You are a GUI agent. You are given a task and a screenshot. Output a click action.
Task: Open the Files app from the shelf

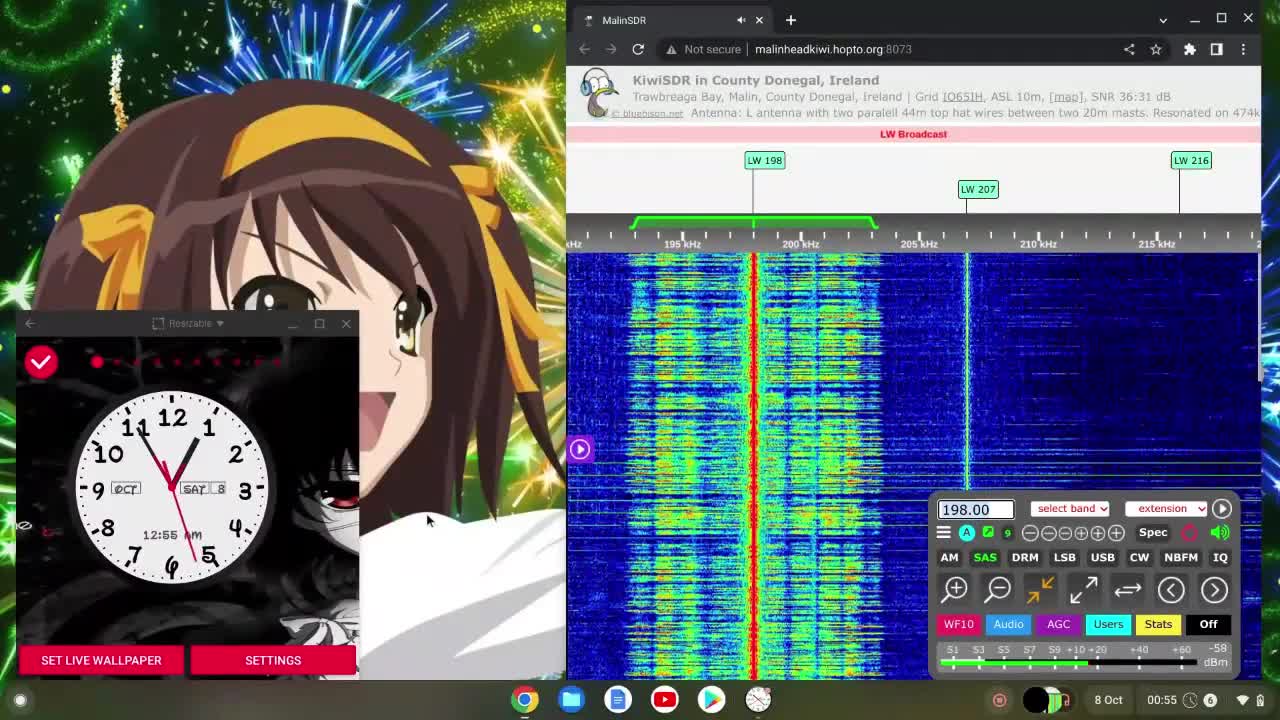pos(572,700)
